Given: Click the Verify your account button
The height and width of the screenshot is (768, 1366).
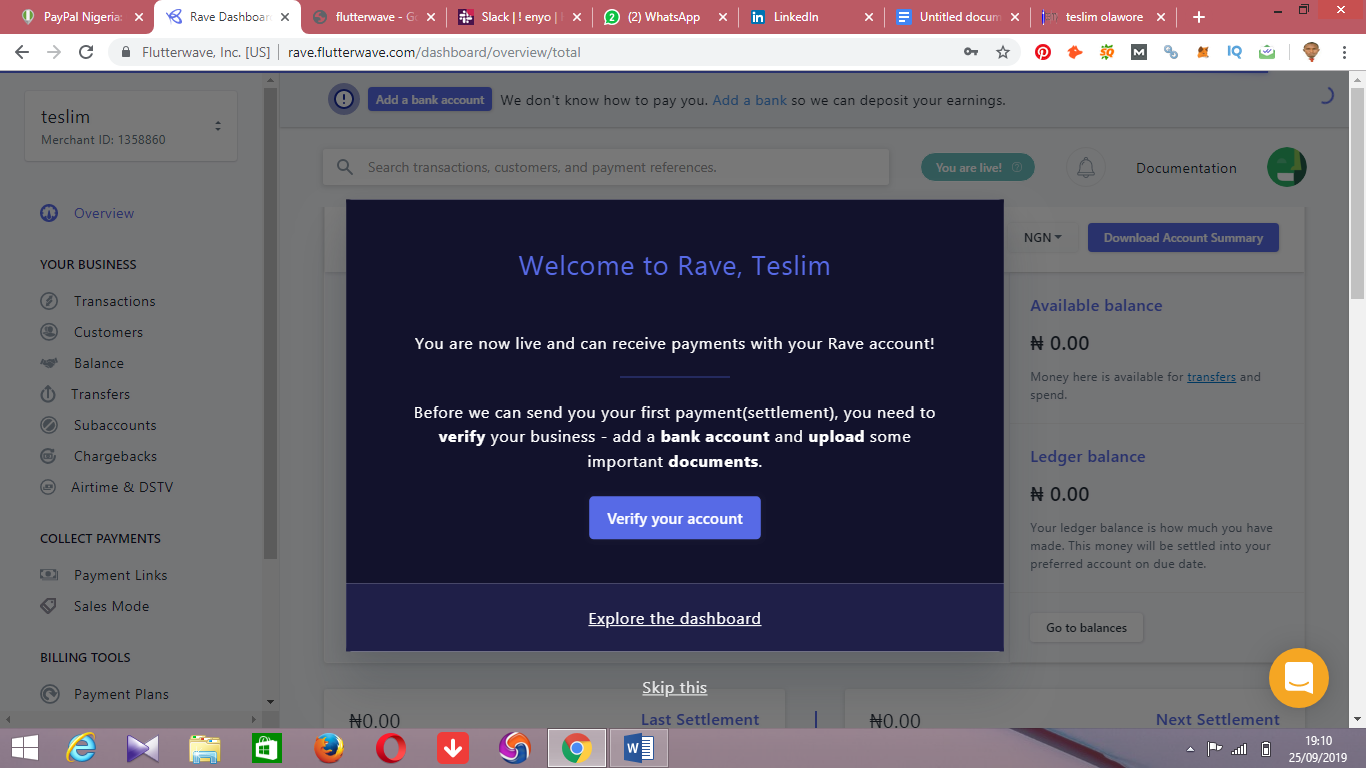Looking at the screenshot, I should click(675, 518).
